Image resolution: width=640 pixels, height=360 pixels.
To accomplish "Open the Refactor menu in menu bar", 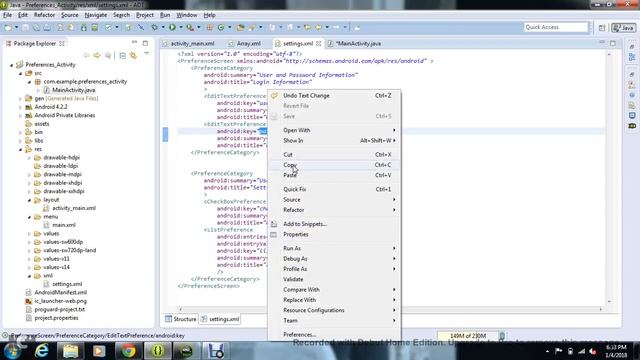I will [x=44, y=15].
